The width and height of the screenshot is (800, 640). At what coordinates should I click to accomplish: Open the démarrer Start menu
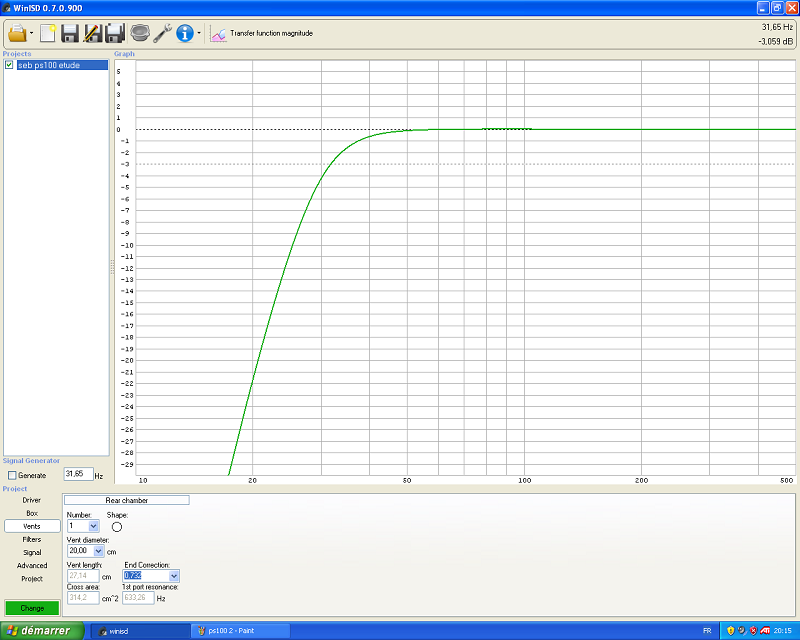42,631
